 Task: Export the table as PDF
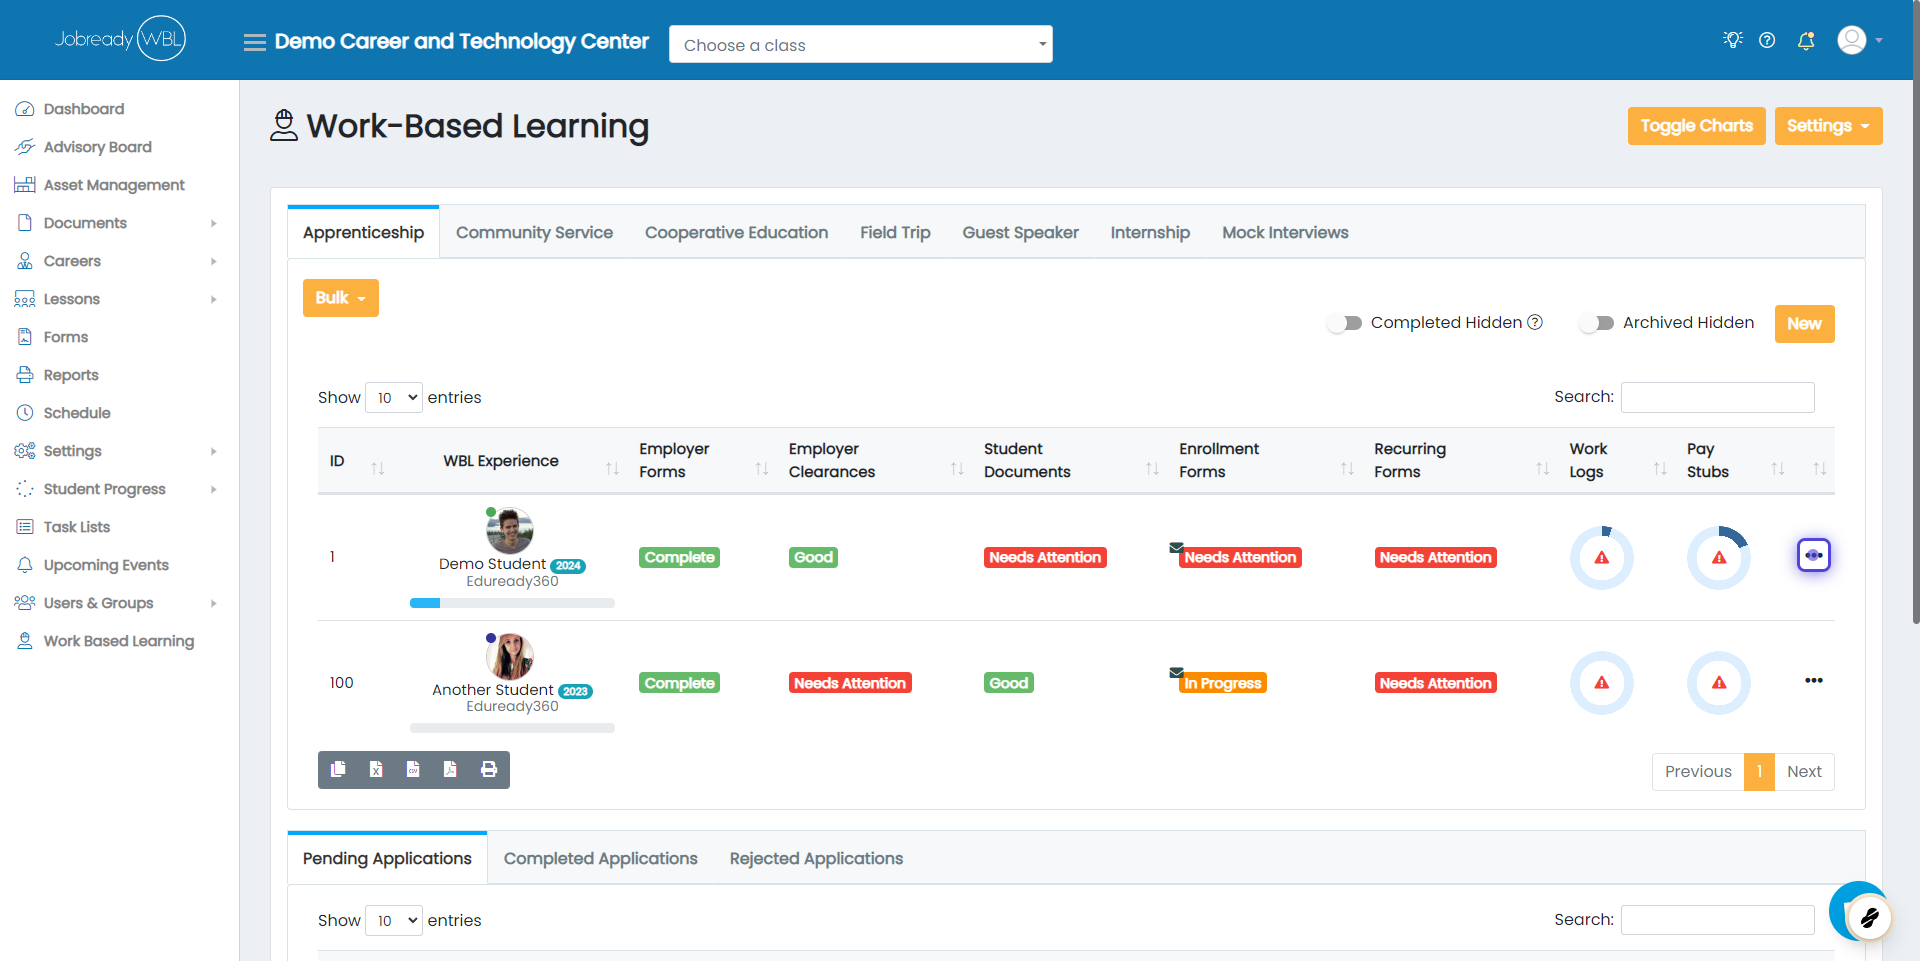(x=451, y=770)
